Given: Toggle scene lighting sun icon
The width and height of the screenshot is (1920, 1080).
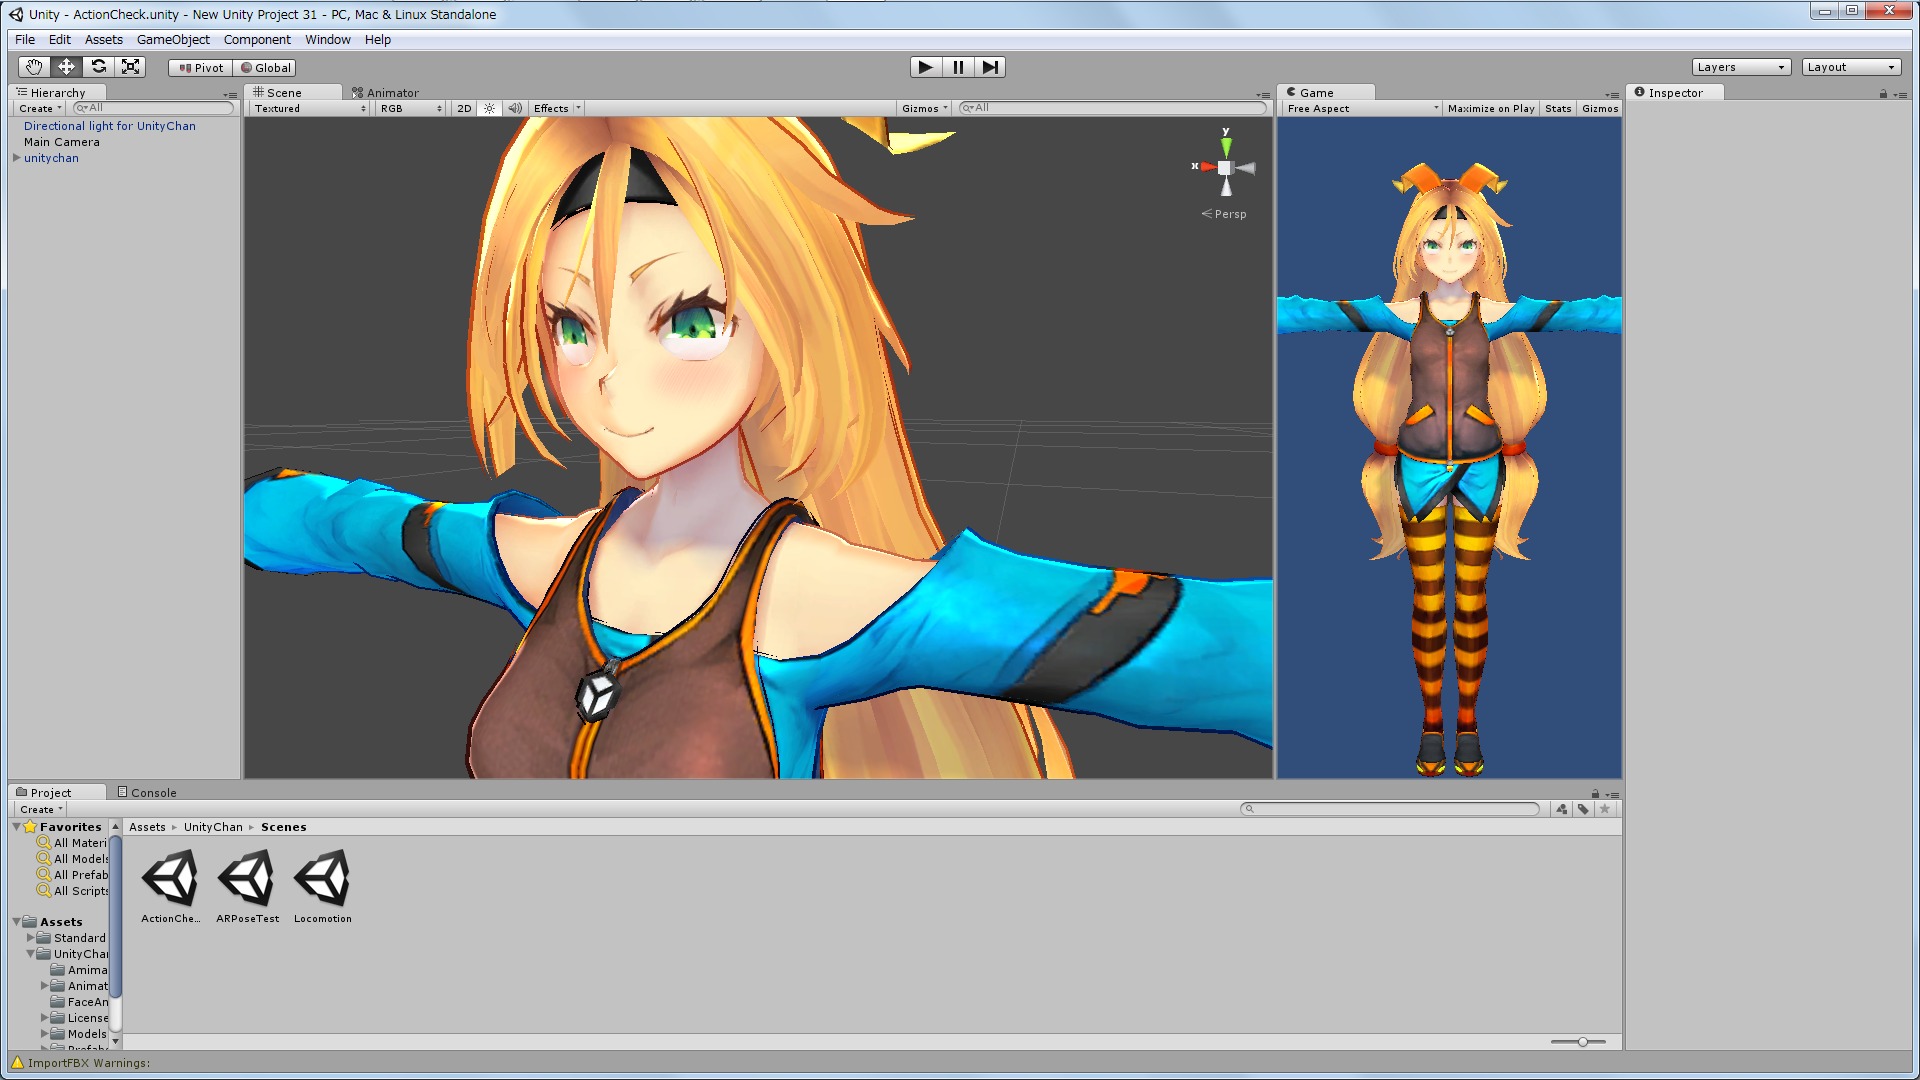Looking at the screenshot, I should (x=489, y=108).
